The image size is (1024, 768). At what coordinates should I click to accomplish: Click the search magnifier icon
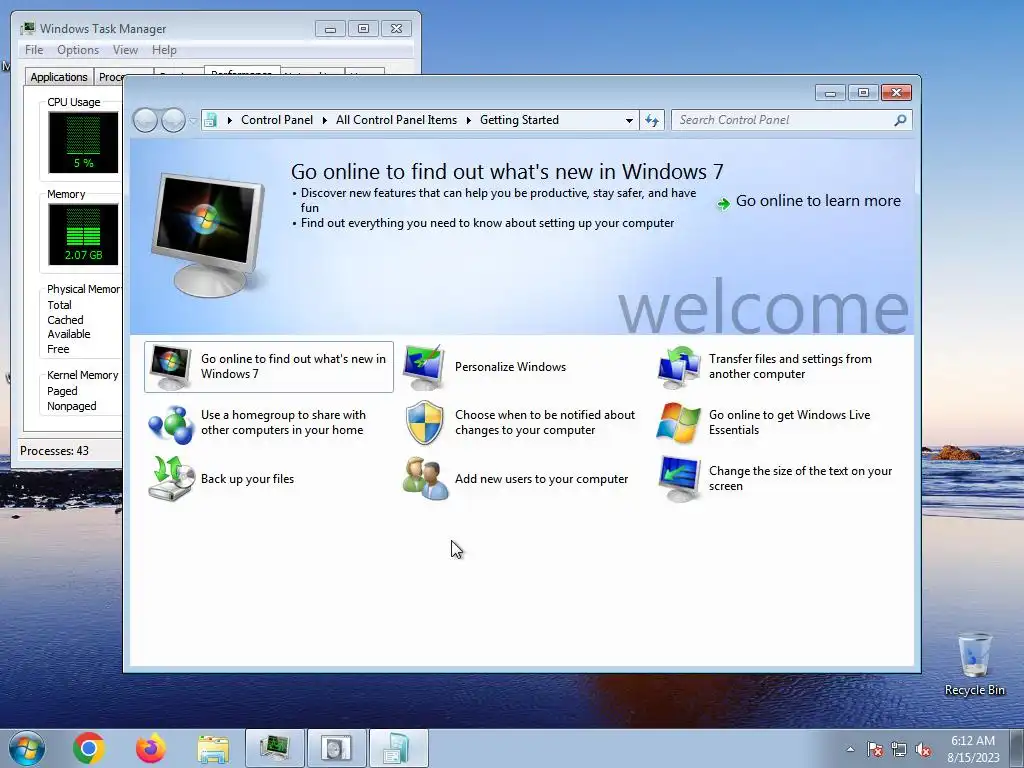pos(901,120)
